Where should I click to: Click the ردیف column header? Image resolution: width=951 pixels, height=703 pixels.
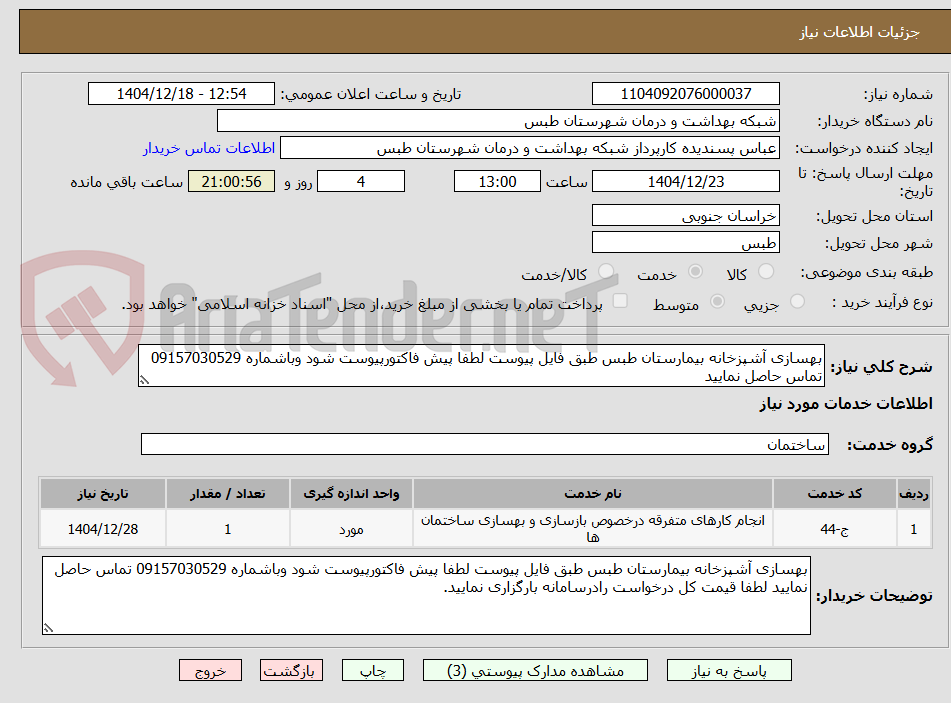tap(913, 494)
